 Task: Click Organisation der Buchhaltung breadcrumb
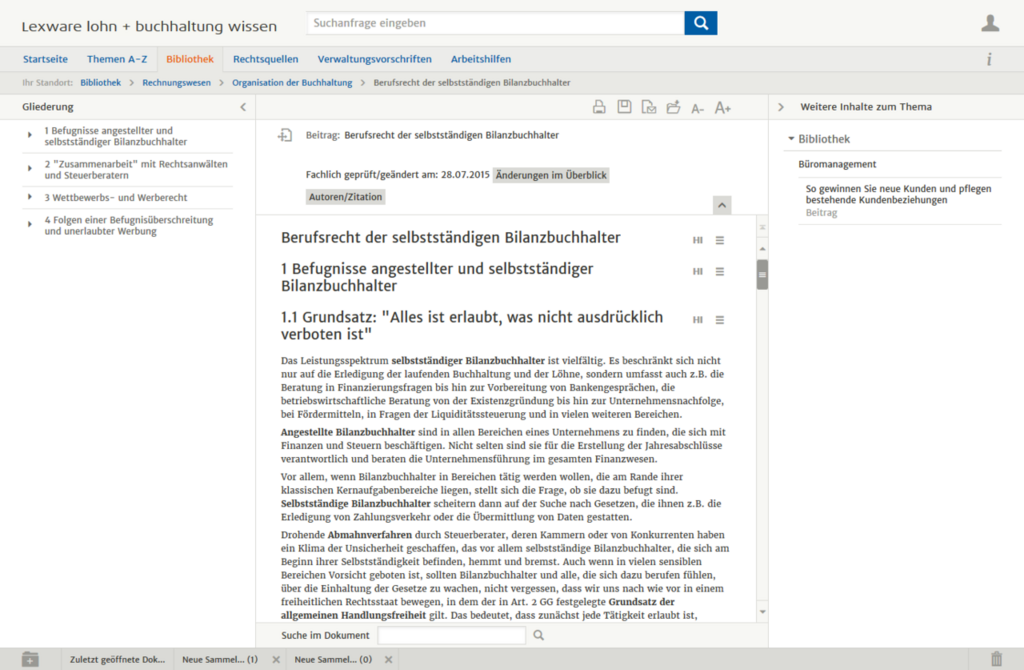[292, 83]
